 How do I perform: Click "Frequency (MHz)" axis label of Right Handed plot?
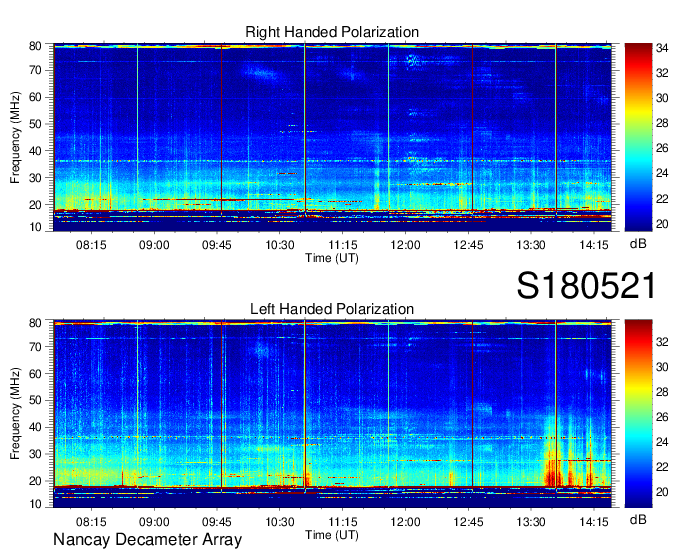[x=15, y=137]
